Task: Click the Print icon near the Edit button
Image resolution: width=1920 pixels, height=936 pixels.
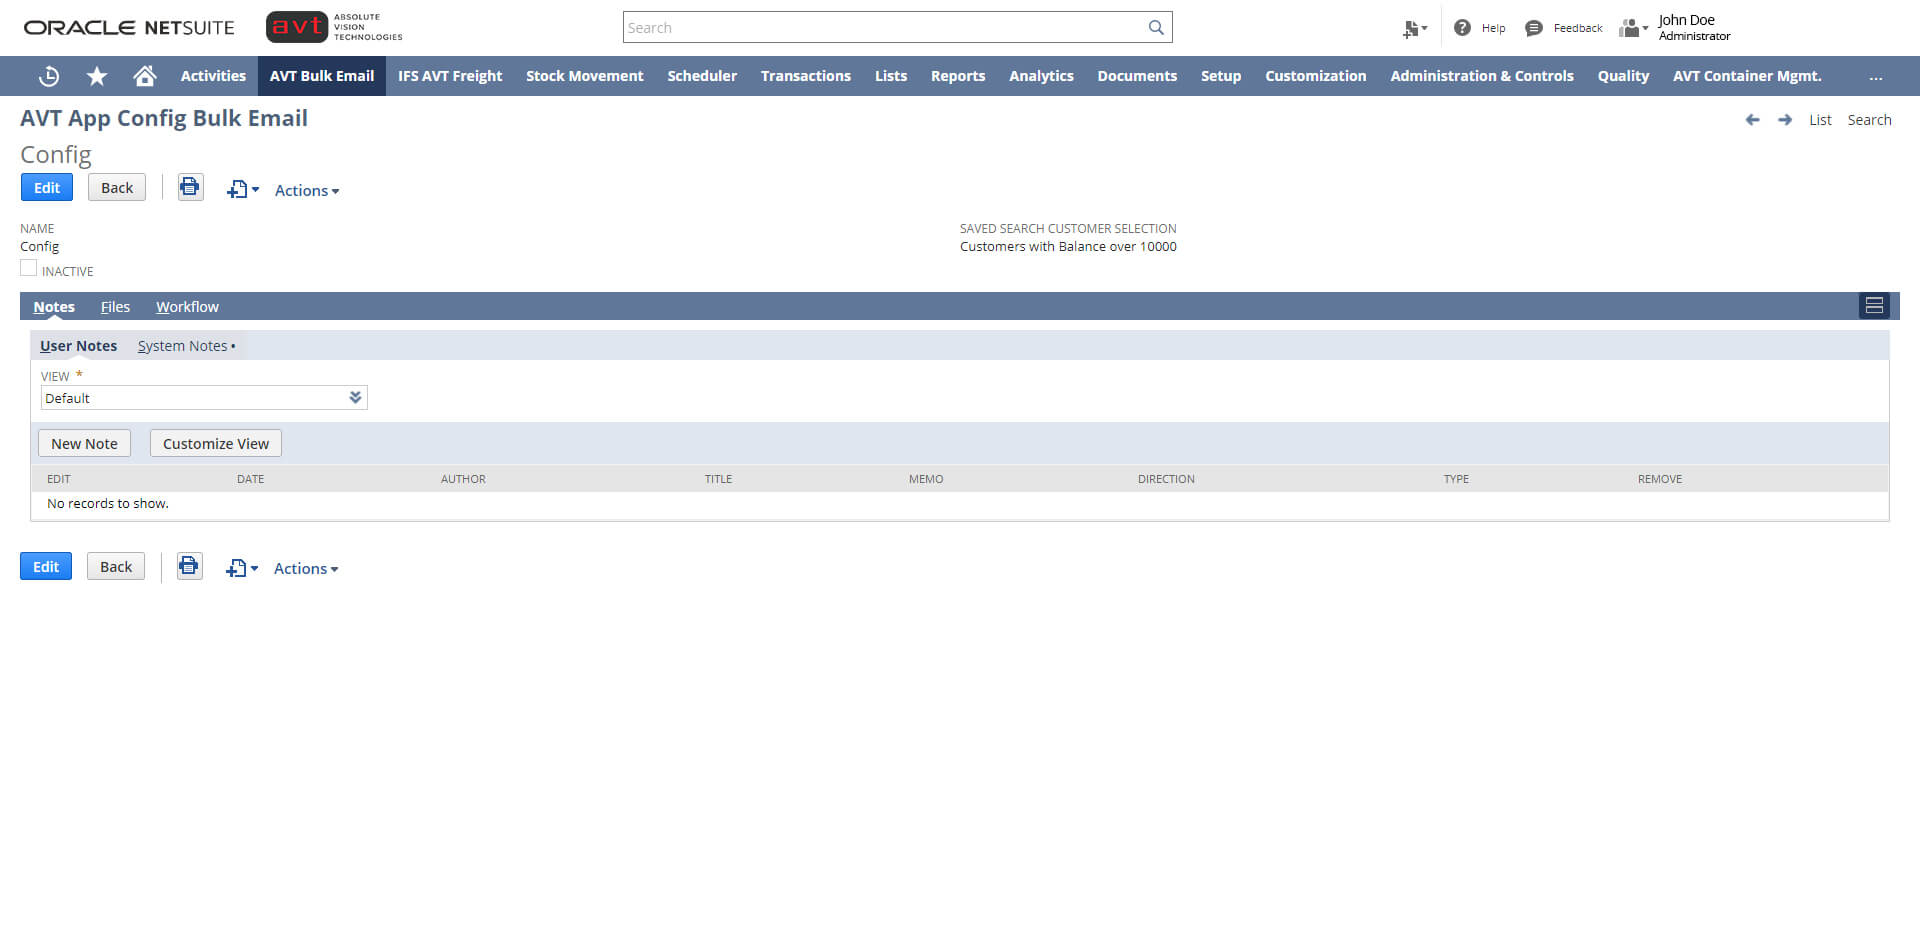Action: (x=190, y=187)
